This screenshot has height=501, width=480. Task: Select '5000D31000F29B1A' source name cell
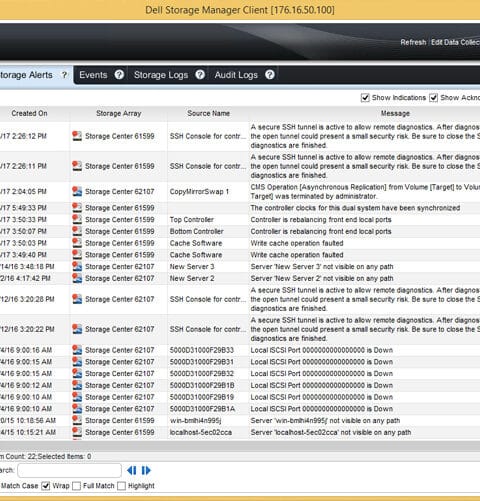202,409
